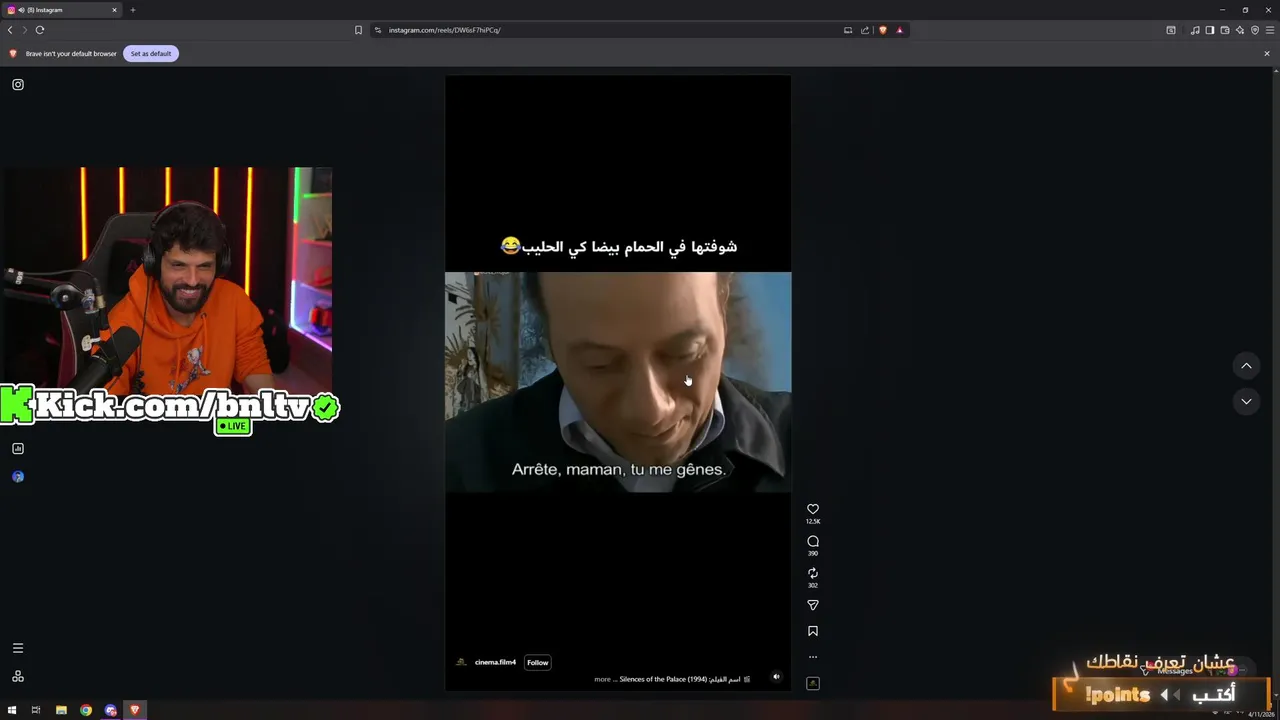
Task: Open the Instagram home logo
Action: click(x=18, y=84)
